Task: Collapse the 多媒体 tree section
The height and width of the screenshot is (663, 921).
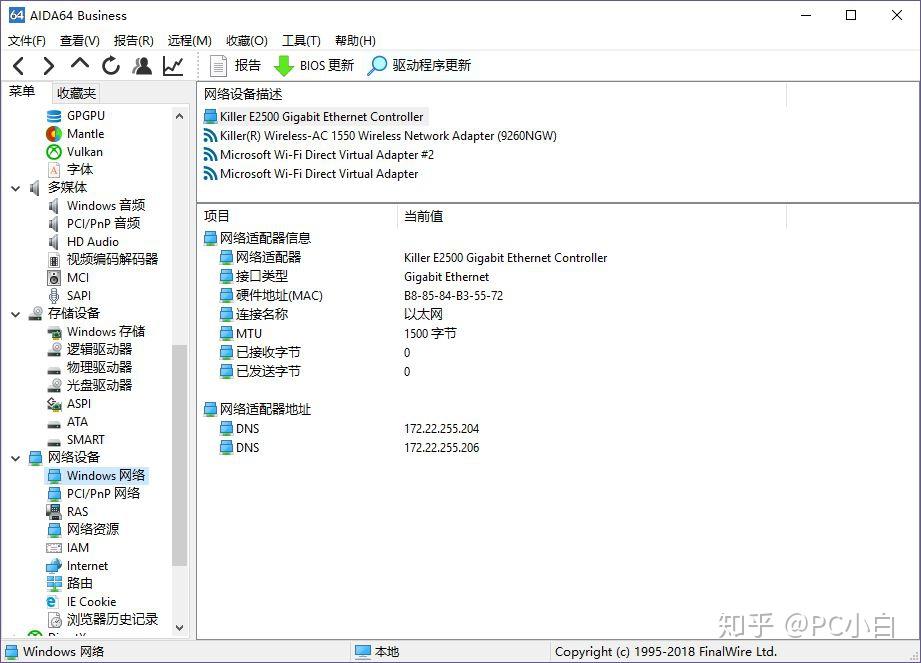Action: click(14, 187)
